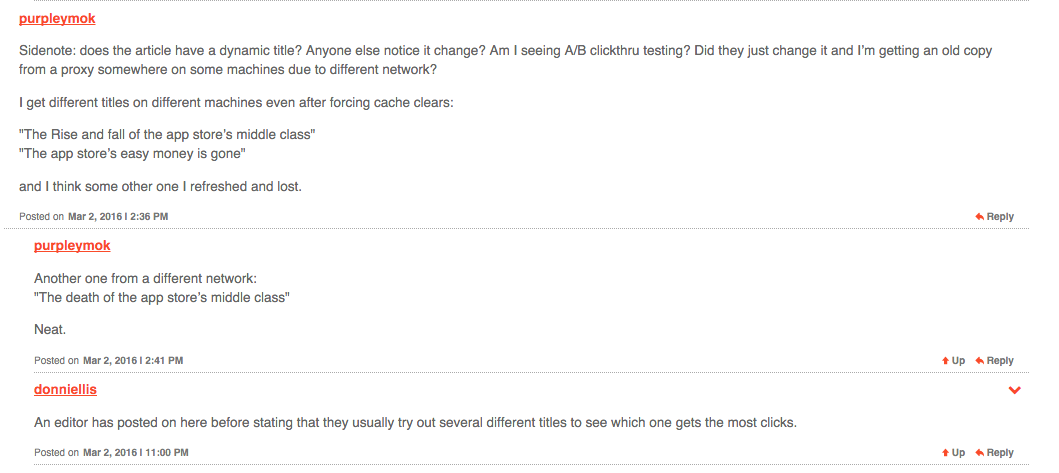Click the line "The app store's easy money is gone"

tap(132, 154)
